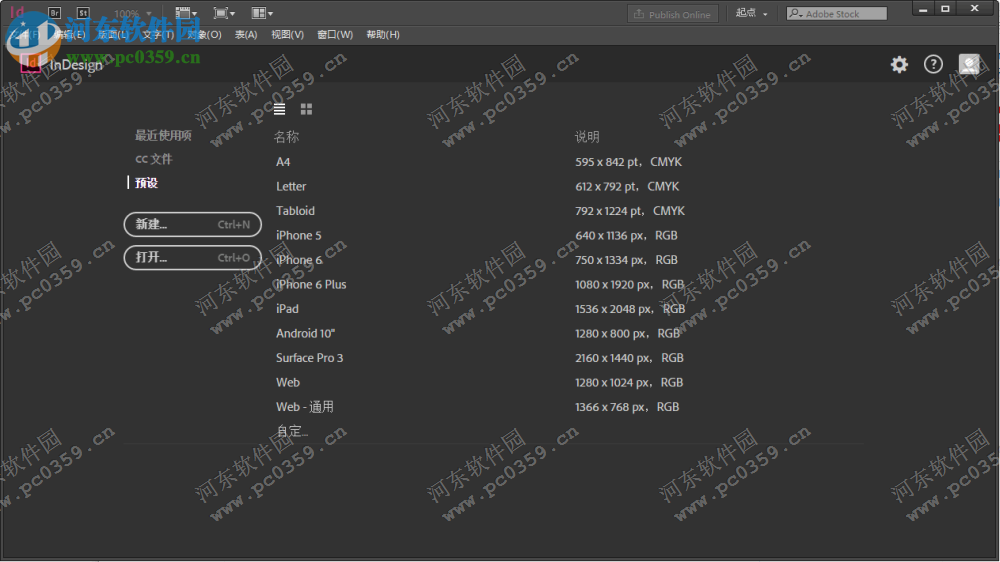Open the 自定.. custom preset option
Viewport: 1000px width, 562px height.
click(292, 431)
